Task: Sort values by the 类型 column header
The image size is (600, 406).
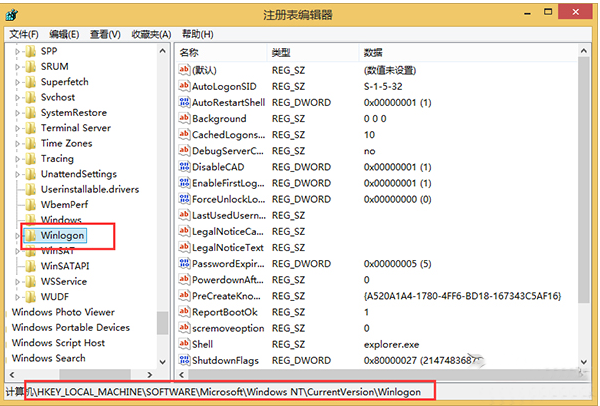Action: [313, 53]
